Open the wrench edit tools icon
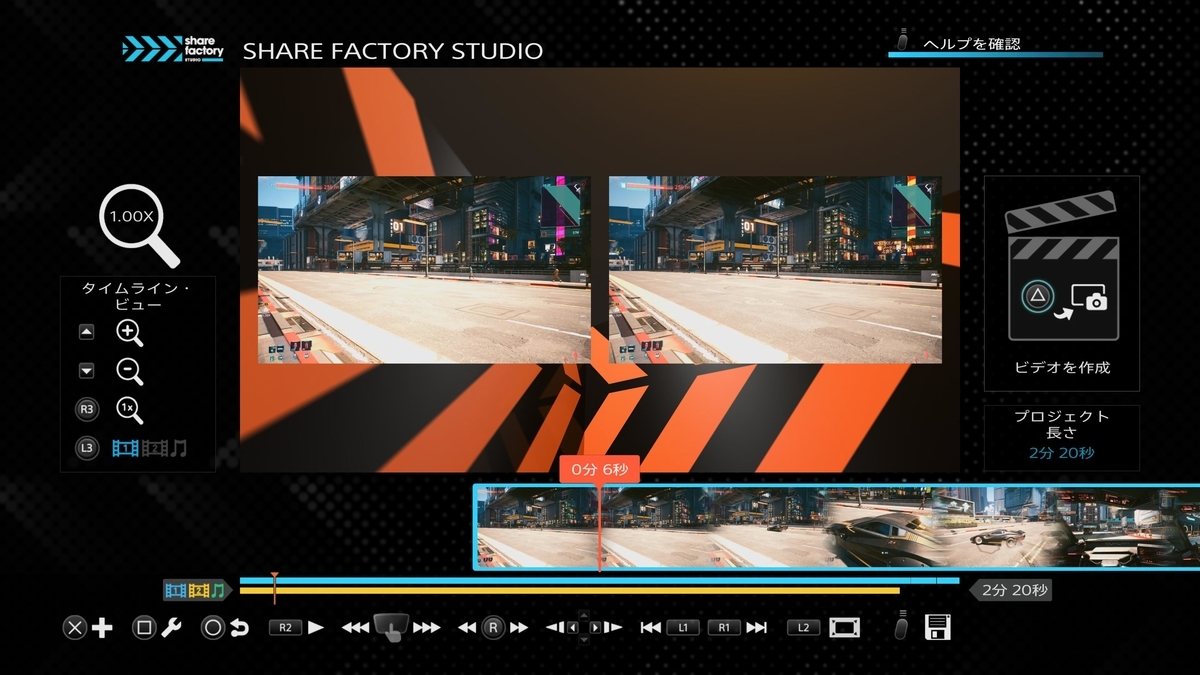The image size is (1200, 675). click(171, 628)
